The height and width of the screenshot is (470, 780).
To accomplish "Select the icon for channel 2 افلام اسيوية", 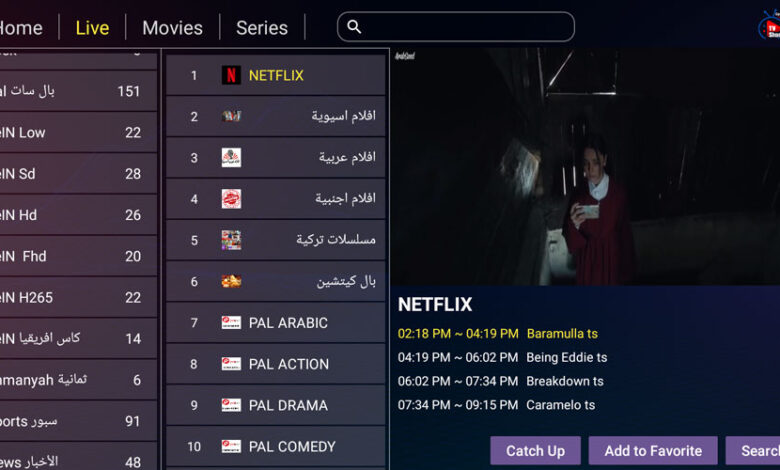I will click(231, 116).
